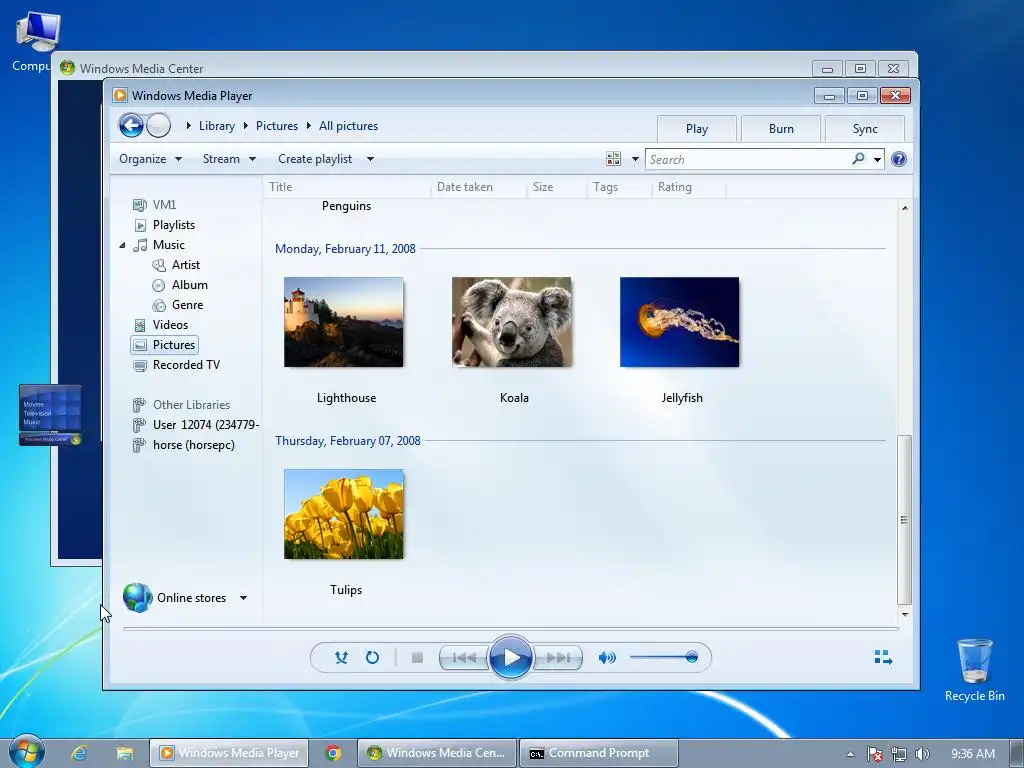Viewport: 1024px width, 768px height.
Task: Sort by Title column header
Action: pos(347,187)
